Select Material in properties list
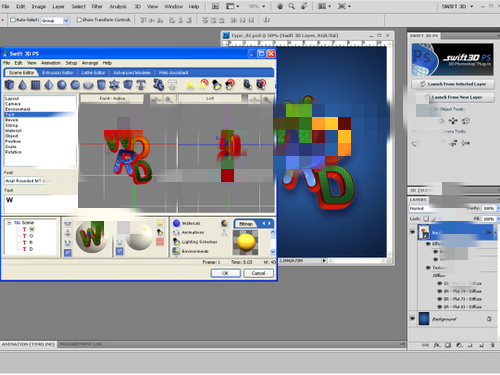Viewport: 500px width, 375px height. [x=13, y=131]
